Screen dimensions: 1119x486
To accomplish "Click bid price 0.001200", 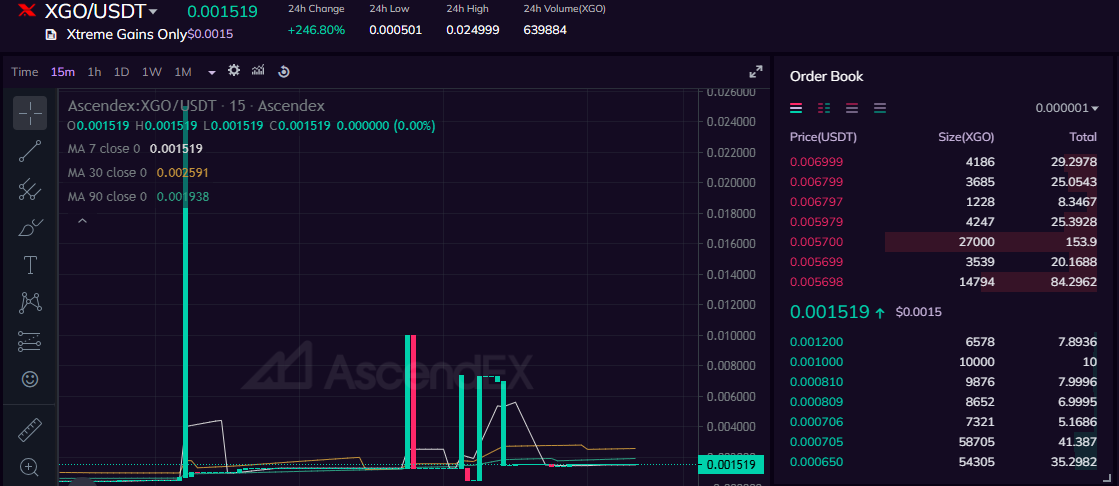I will [816, 342].
